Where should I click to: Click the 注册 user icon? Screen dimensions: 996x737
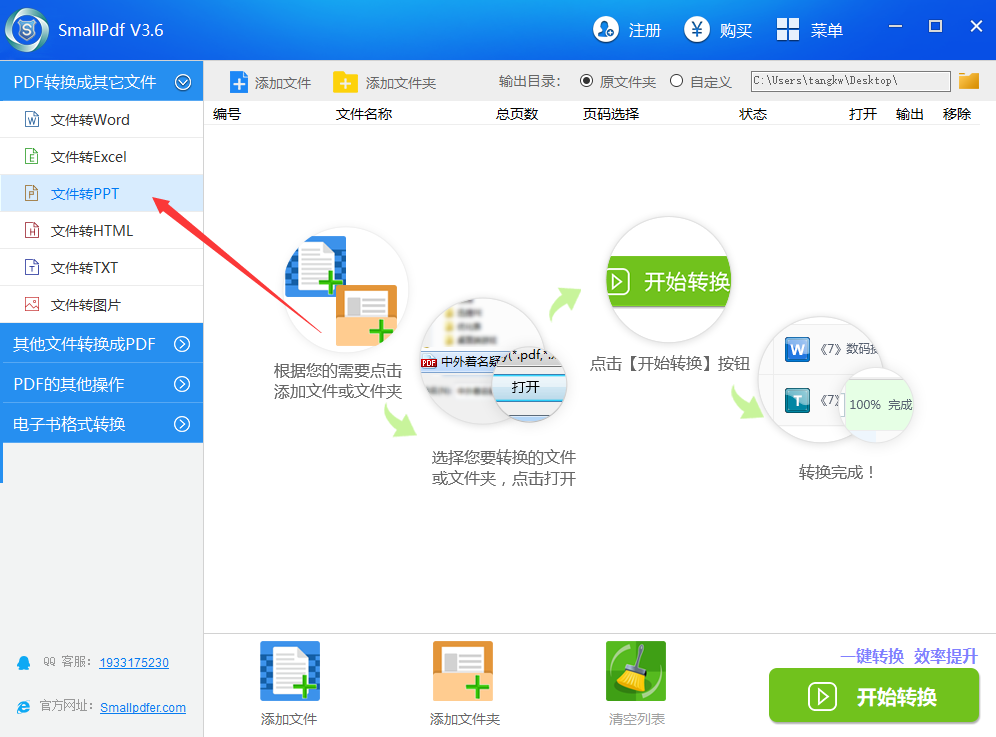point(606,29)
